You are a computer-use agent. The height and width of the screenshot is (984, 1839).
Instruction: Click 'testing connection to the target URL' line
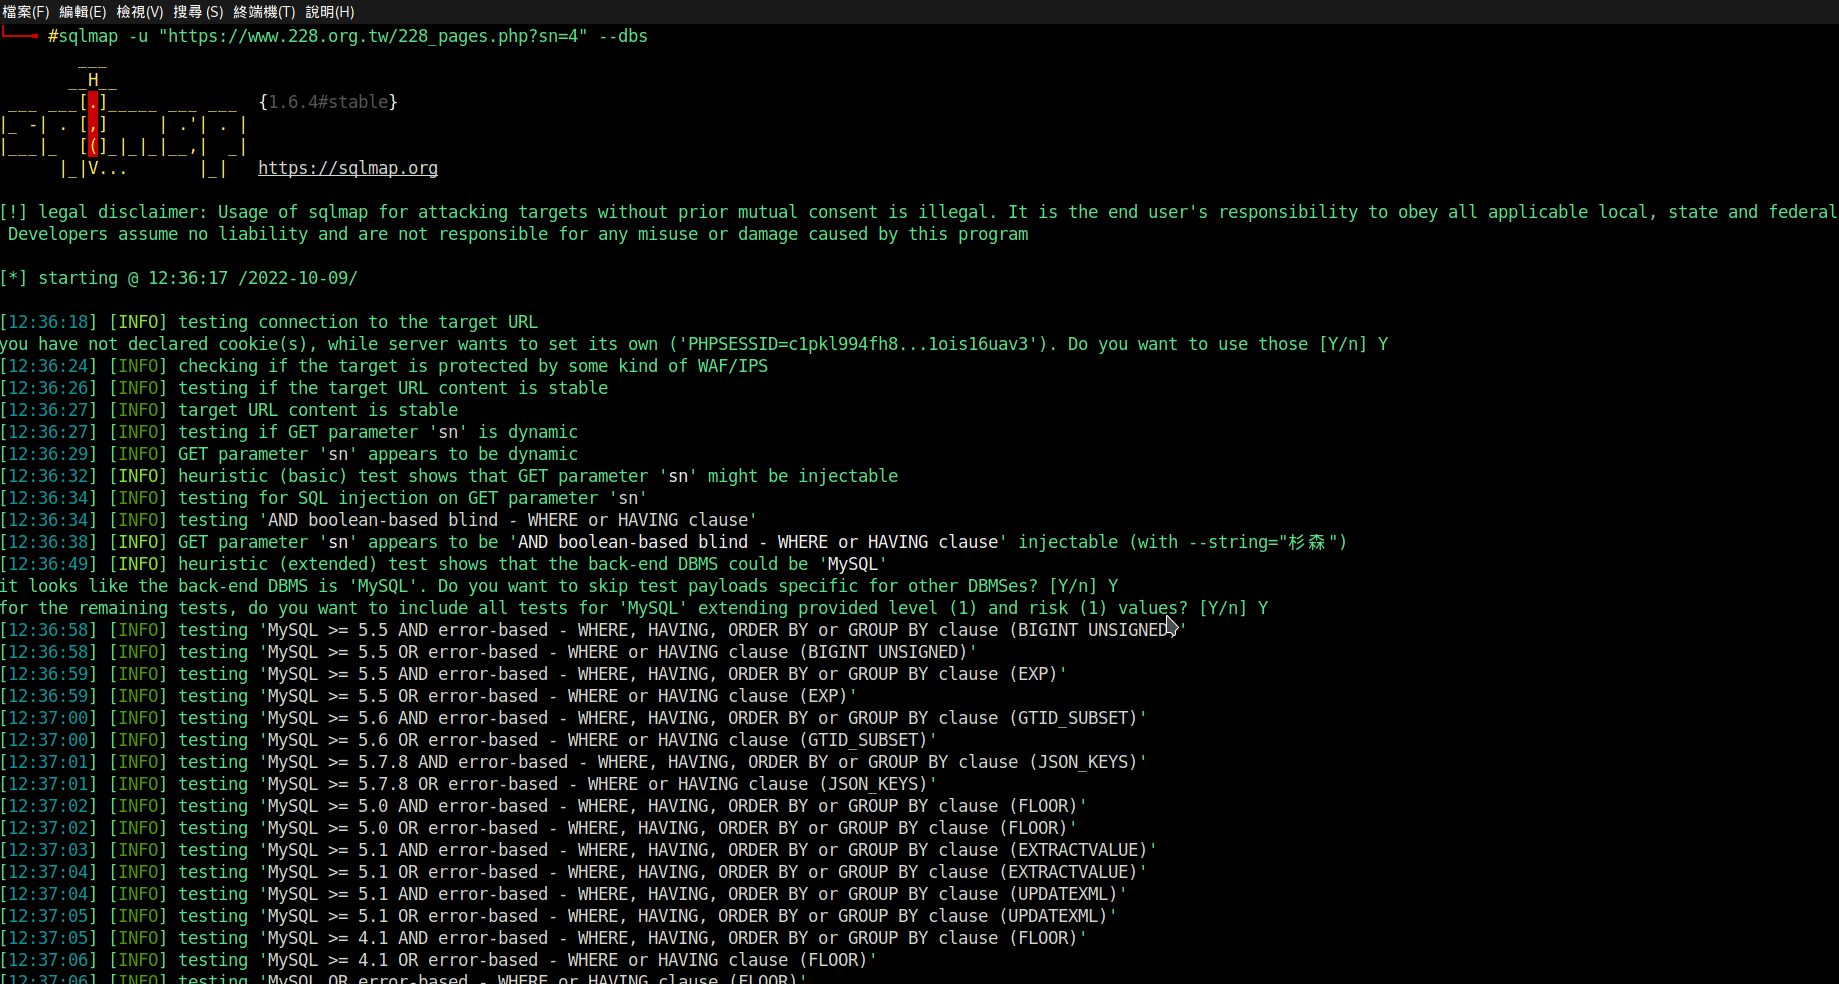pos(269,322)
